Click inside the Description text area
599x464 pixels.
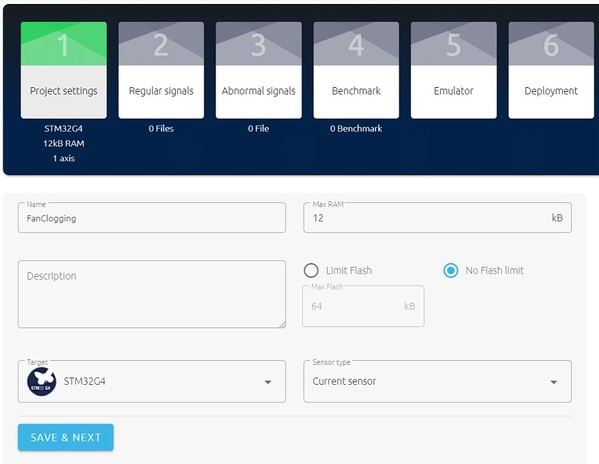(x=152, y=294)
